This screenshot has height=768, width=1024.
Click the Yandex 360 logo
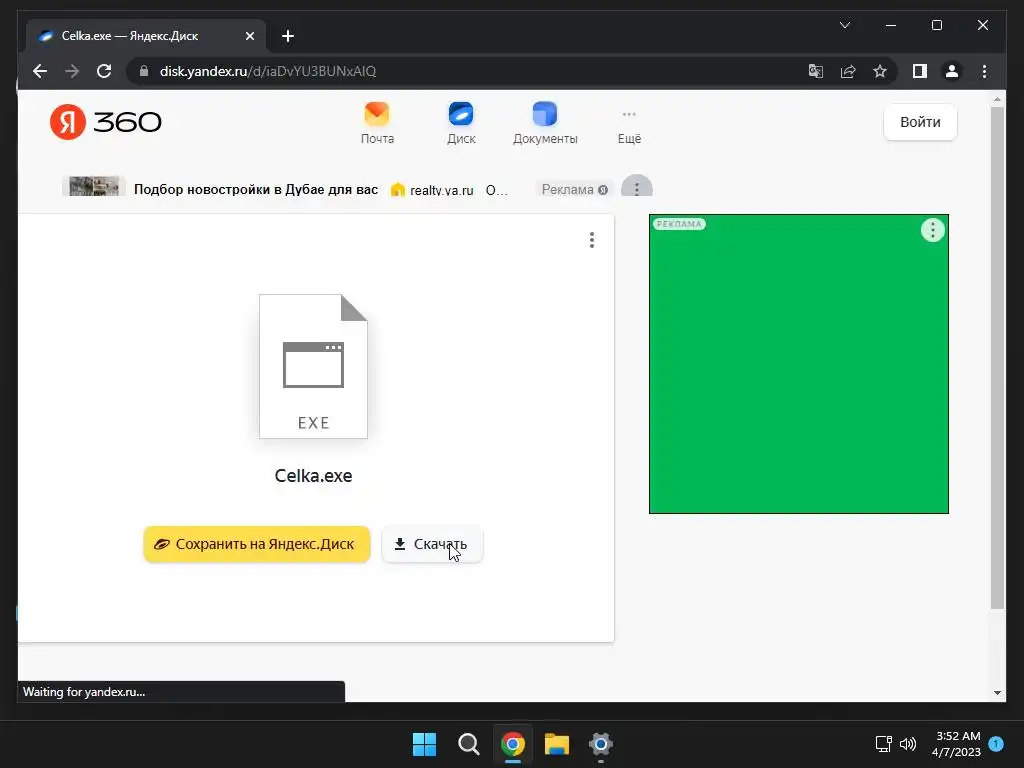pos(105,121)
